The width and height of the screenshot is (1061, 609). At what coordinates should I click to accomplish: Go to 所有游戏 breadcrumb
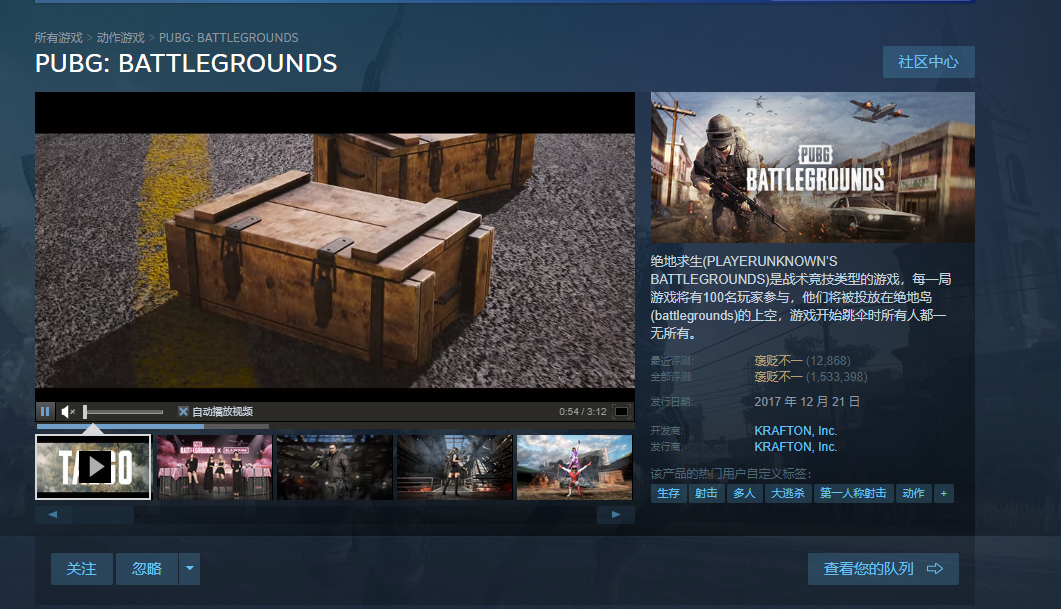click(59, 38)
